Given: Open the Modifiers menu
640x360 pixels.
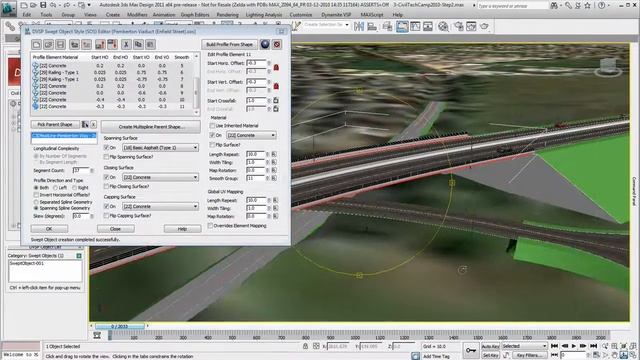Looking at the screenshot, I should [137, 15].
